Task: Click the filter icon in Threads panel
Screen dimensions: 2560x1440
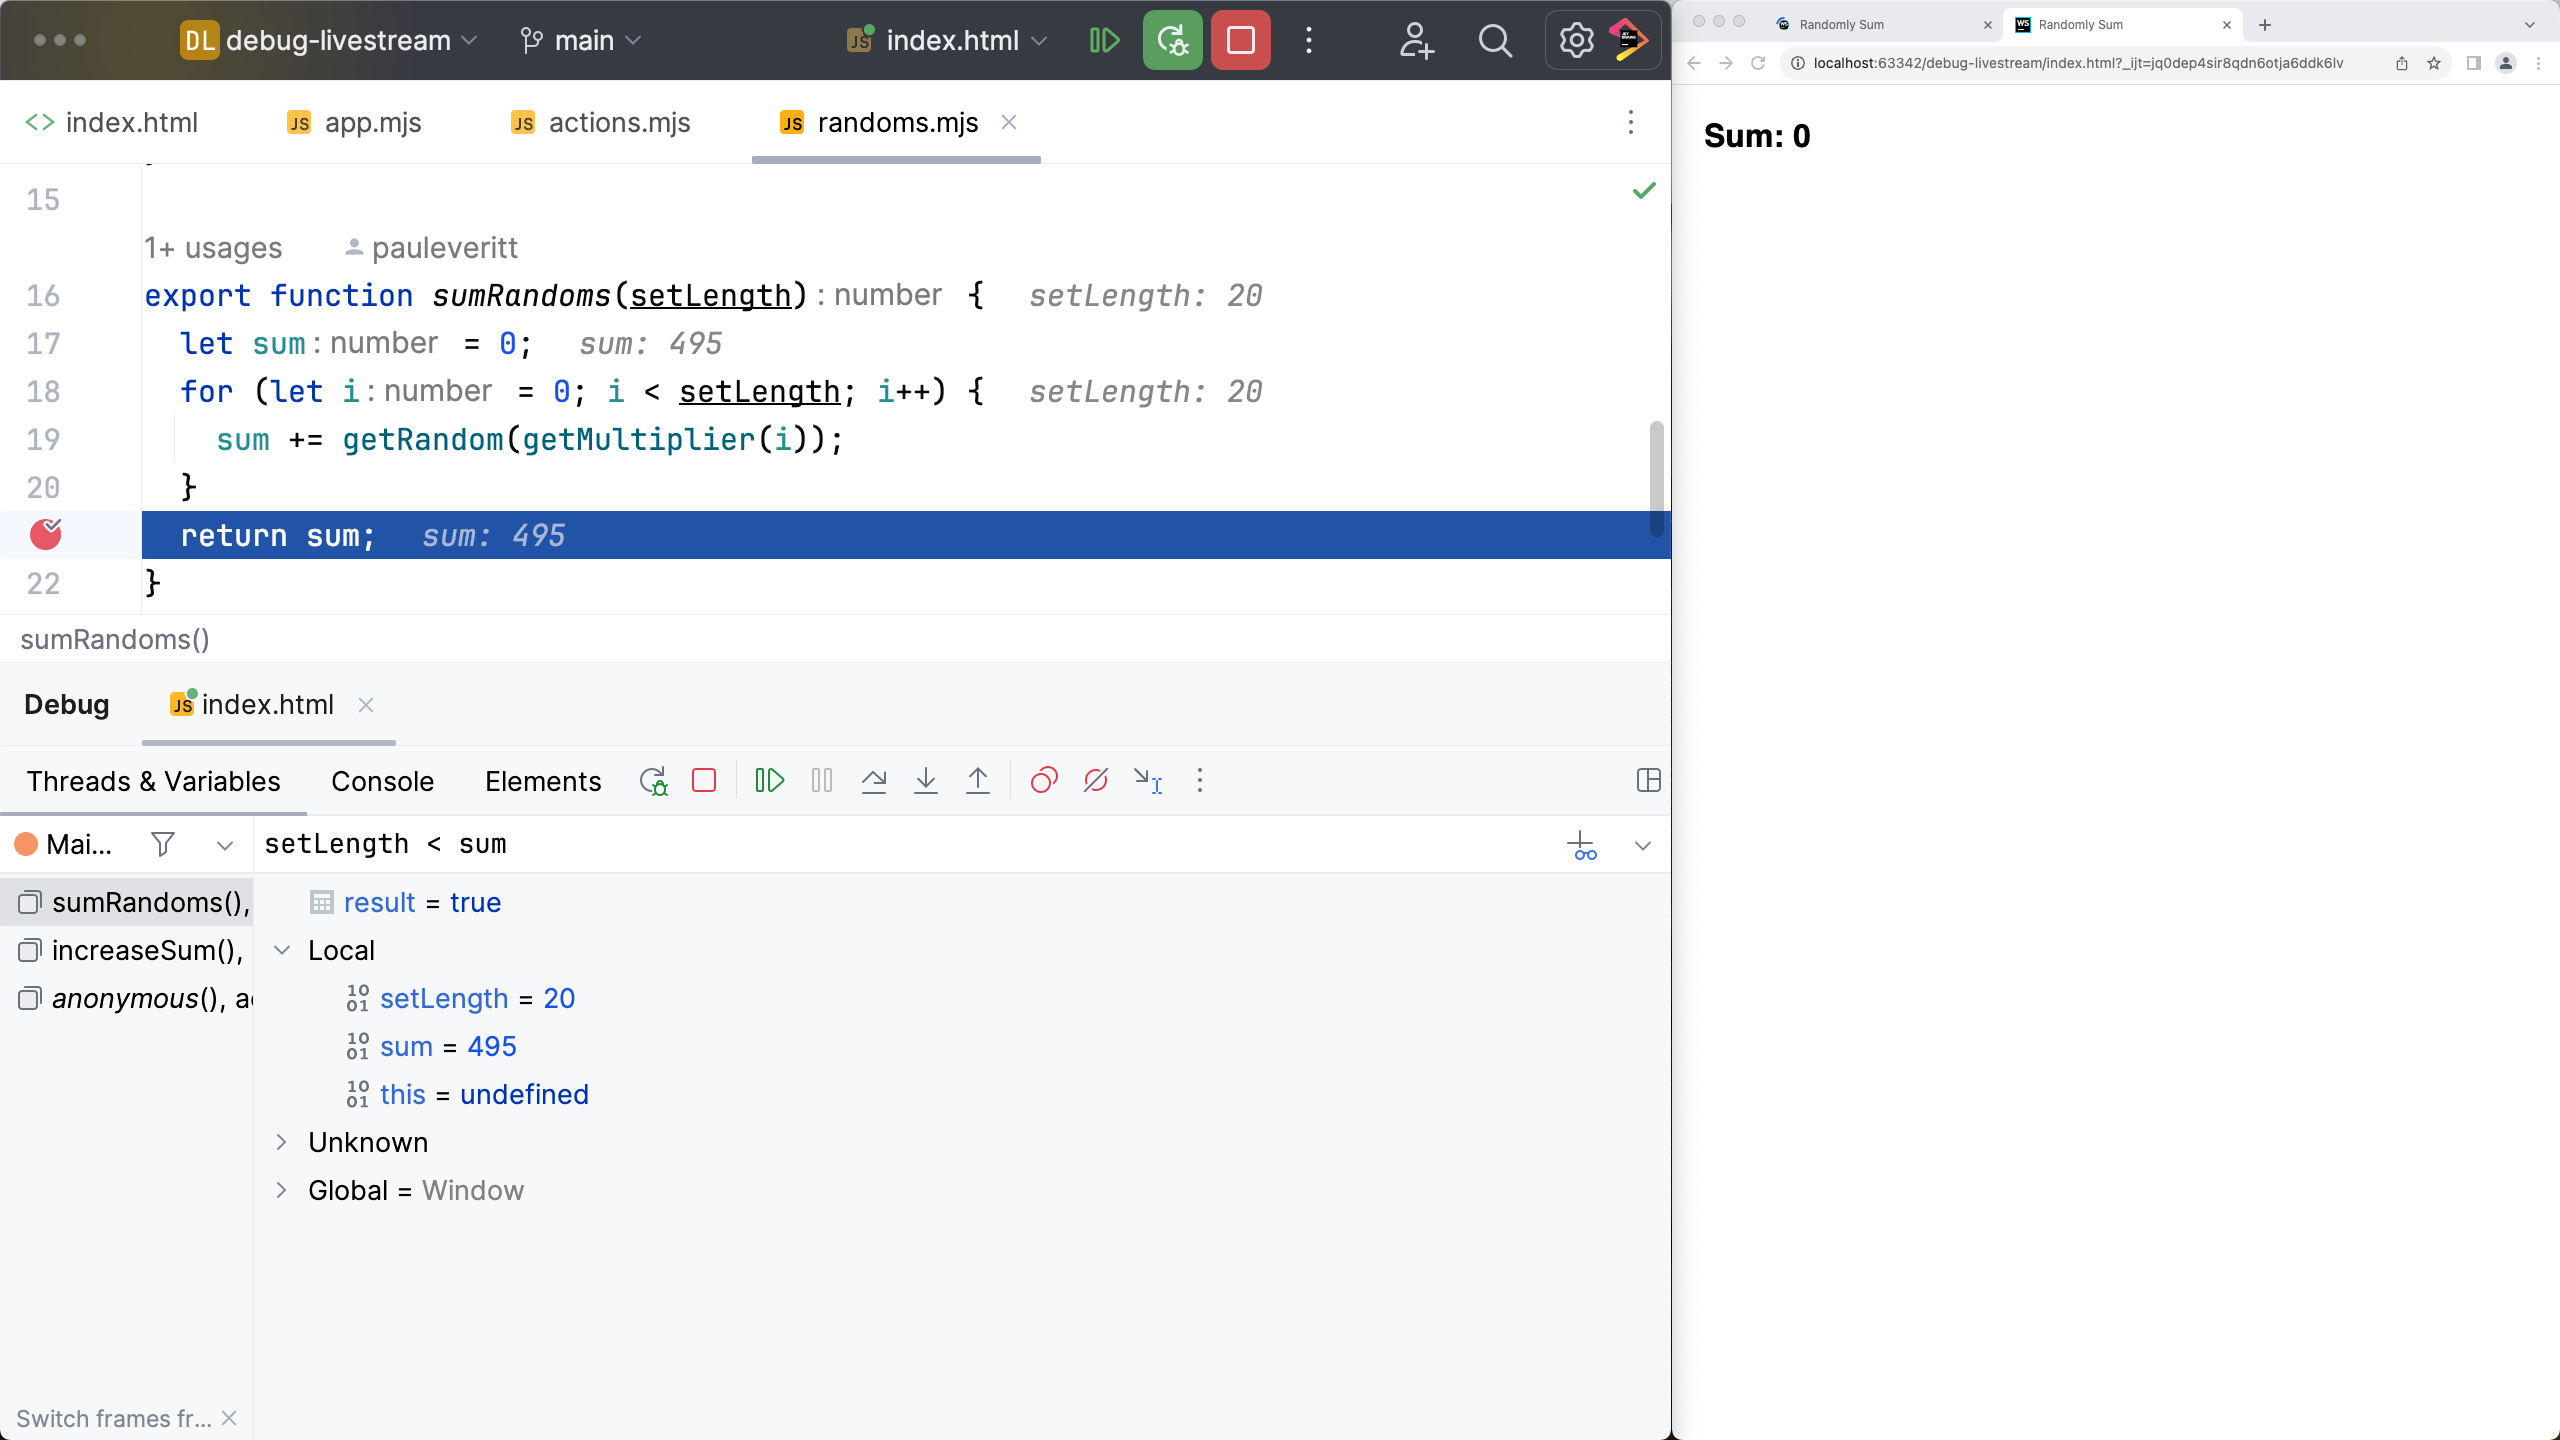Action: pos(162,844)
